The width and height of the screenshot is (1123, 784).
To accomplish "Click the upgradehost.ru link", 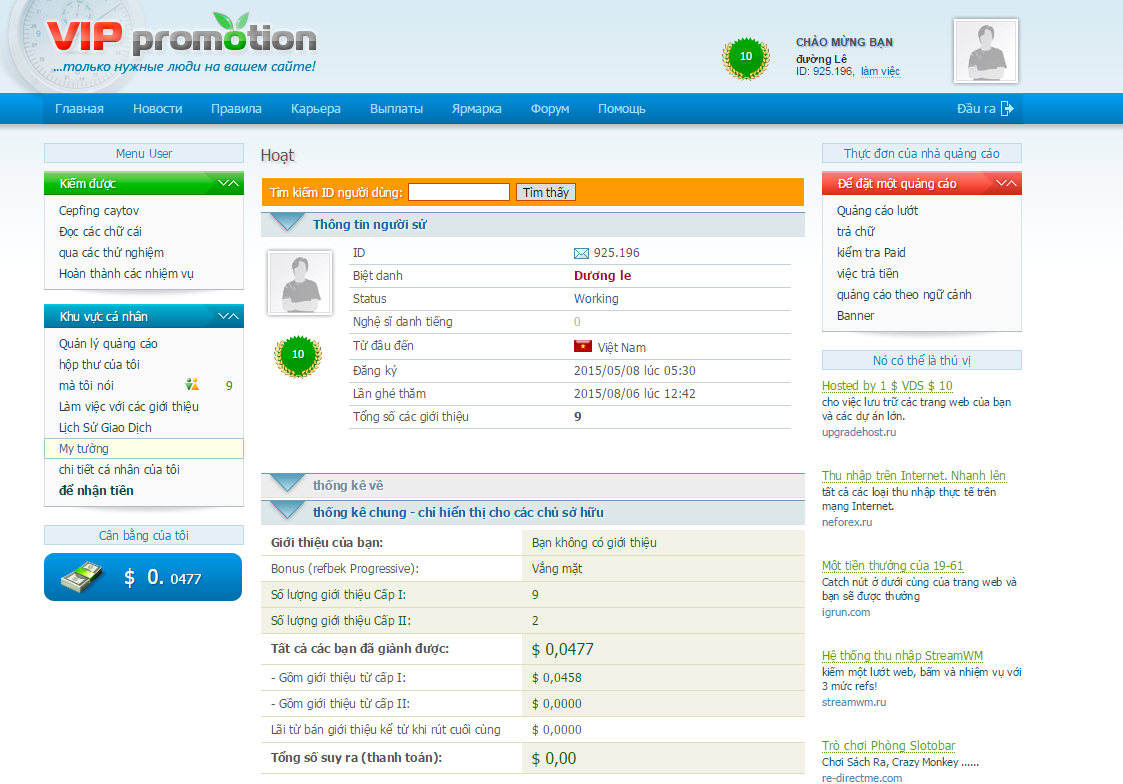I will (x=859, y=432).
